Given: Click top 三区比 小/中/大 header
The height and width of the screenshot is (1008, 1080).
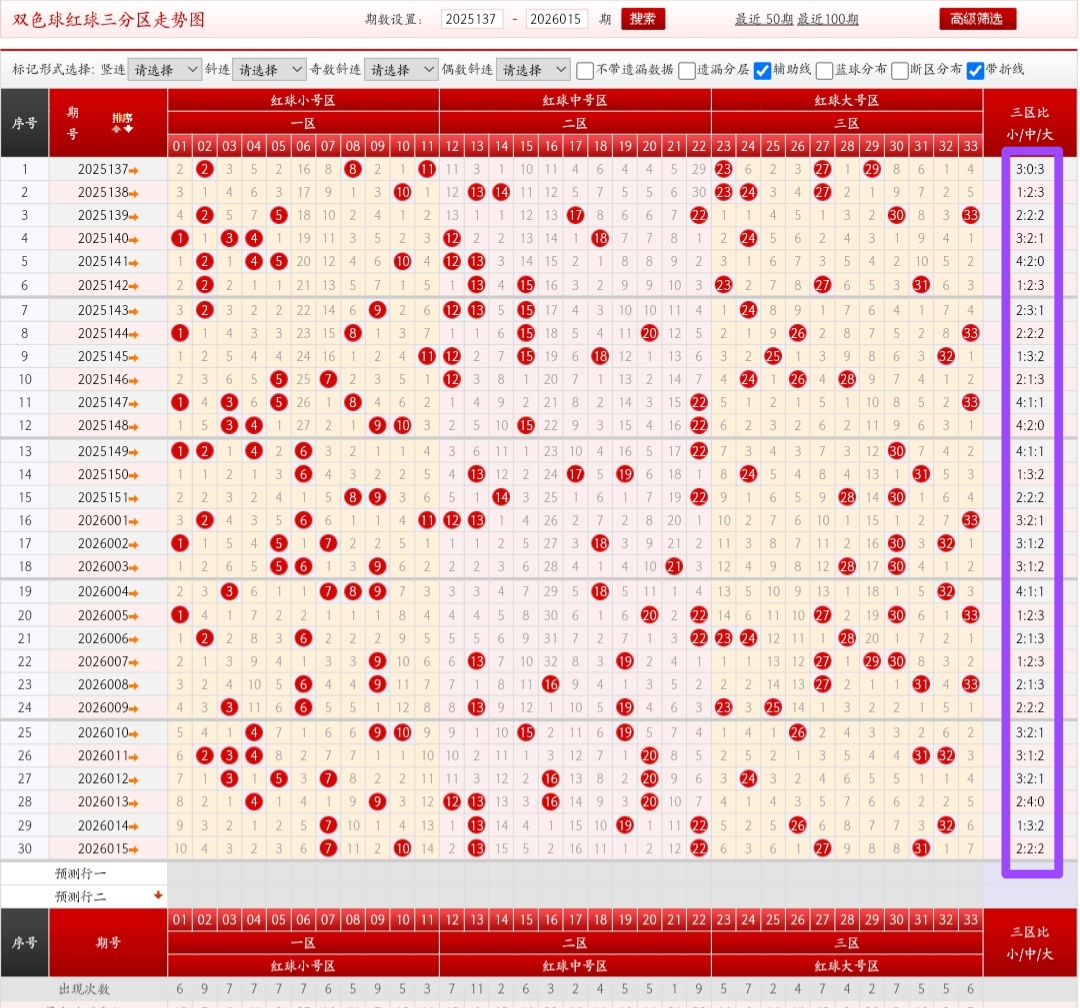Looking at the screenshot, I should click(x=1030, y=123).
